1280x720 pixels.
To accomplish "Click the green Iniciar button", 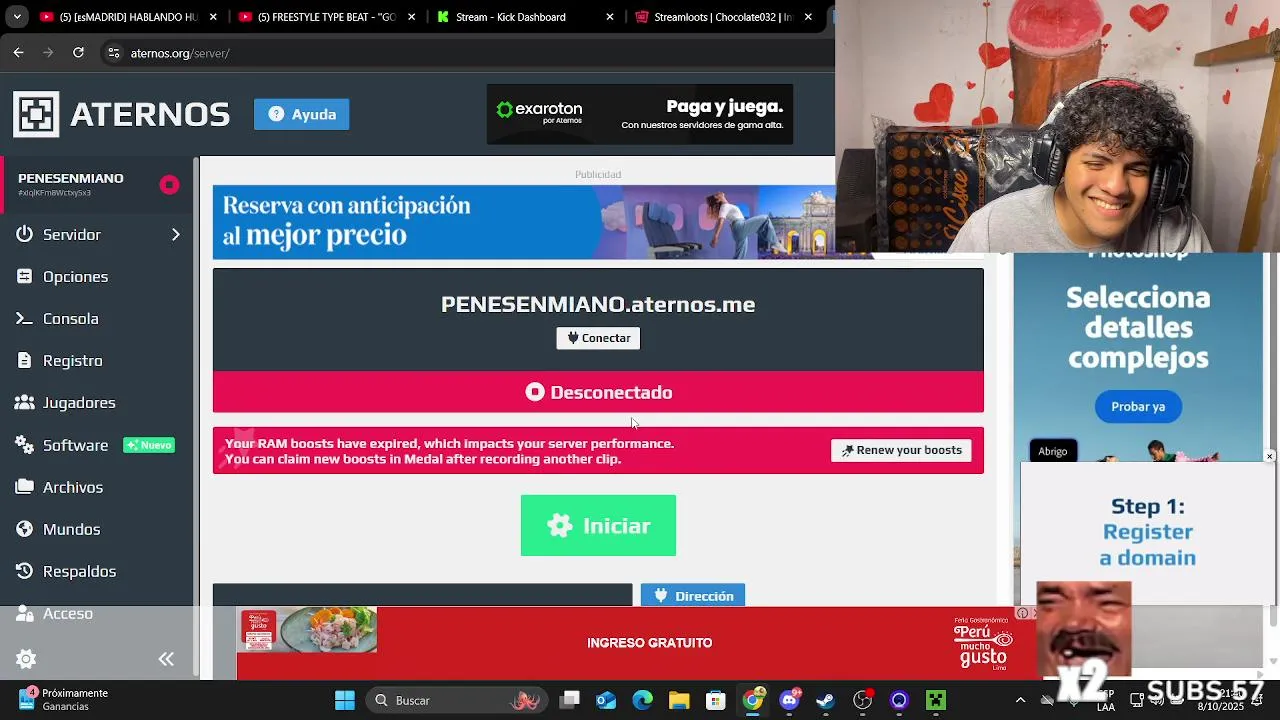I will coord(598,525).
